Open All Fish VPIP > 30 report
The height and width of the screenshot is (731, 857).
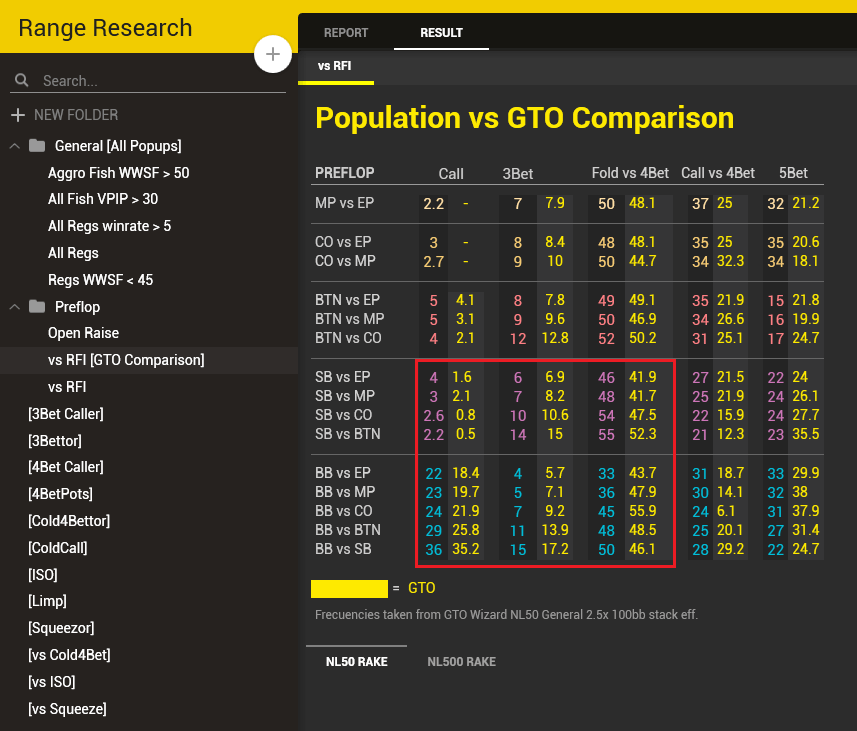tap(103, 199)
